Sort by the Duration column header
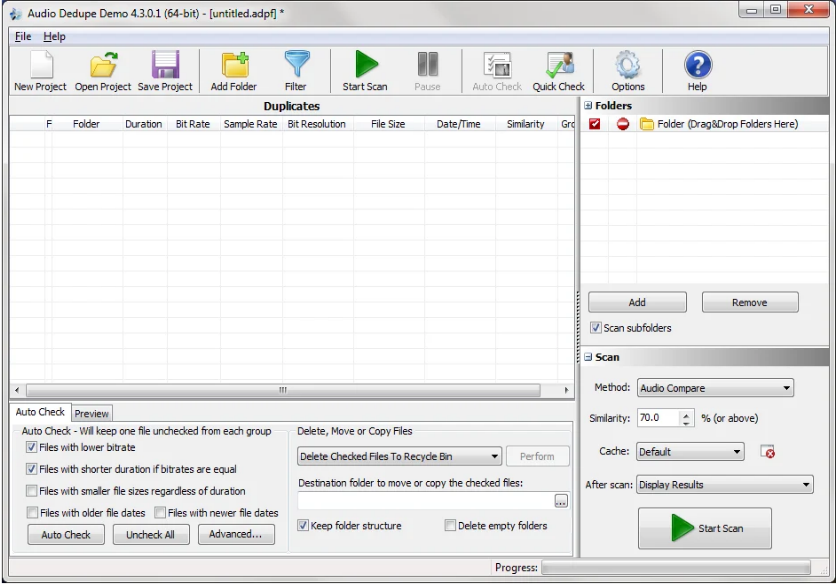This screenshot has height=584, width=836. [144, 124]
